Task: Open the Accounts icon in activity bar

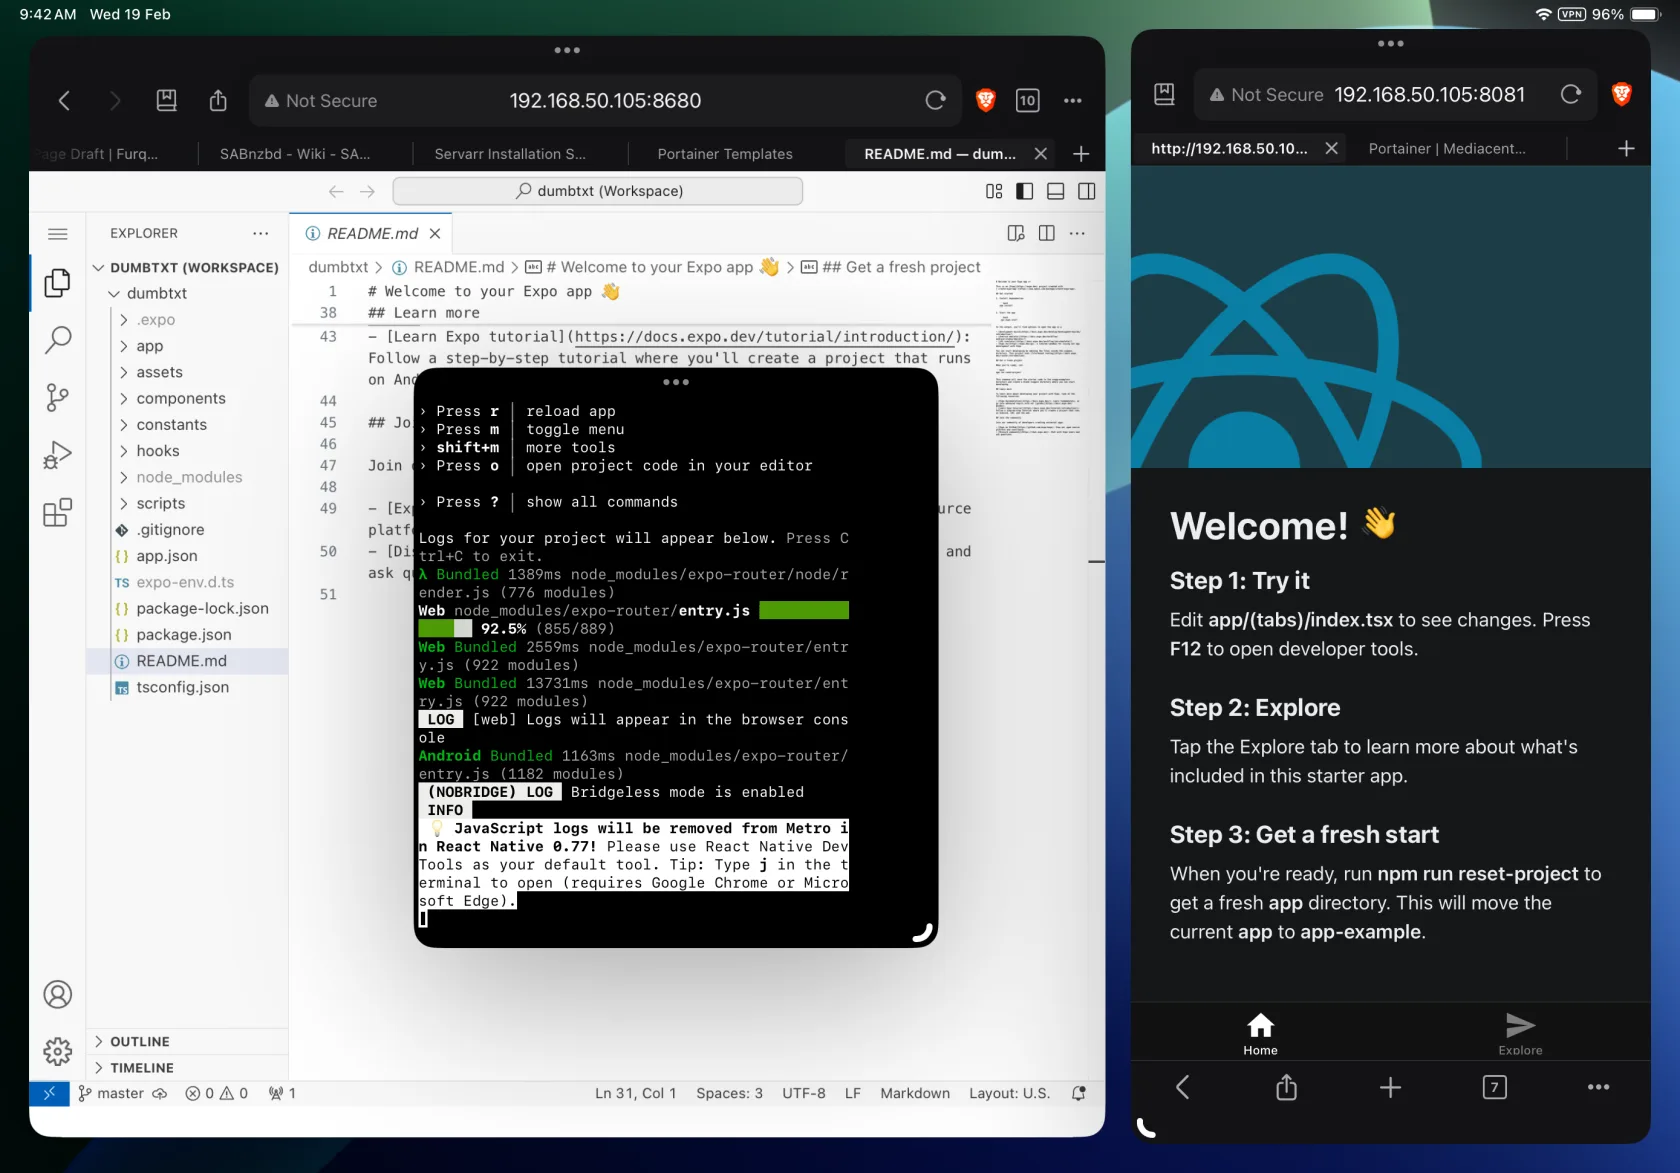Action: coord(58,994)
